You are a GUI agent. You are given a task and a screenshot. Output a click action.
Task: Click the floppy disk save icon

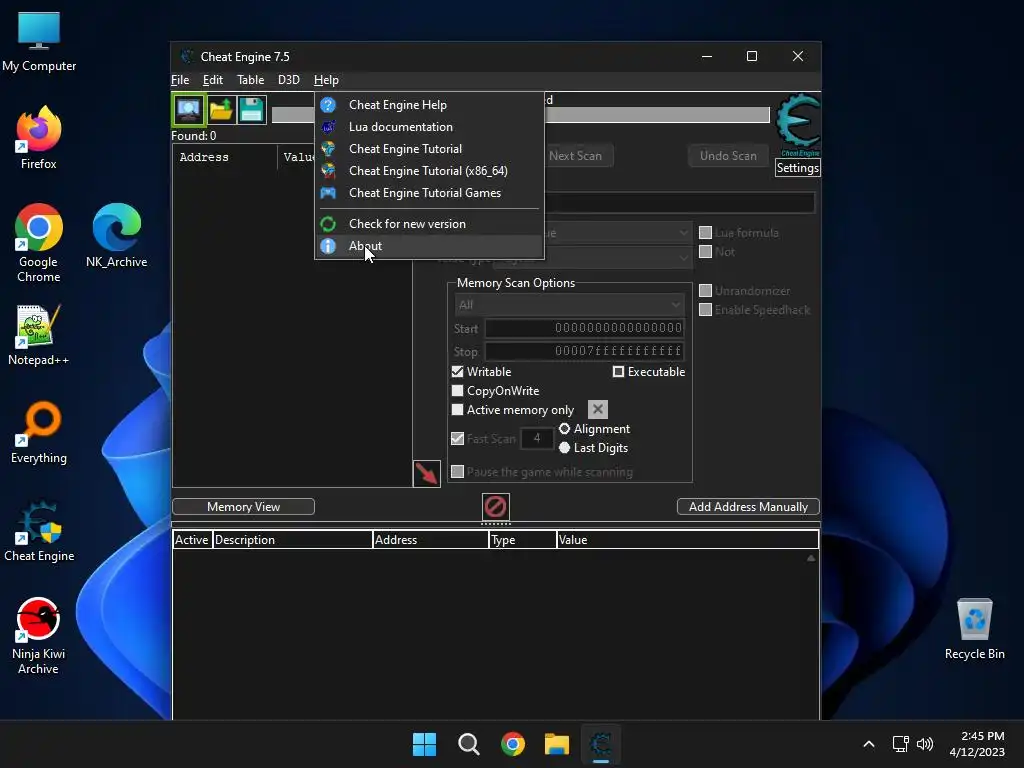point(251,110)
